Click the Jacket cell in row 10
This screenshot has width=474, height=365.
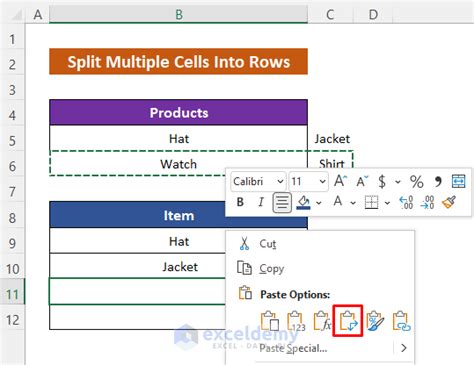pyautogui.click(x=137, y=267)
